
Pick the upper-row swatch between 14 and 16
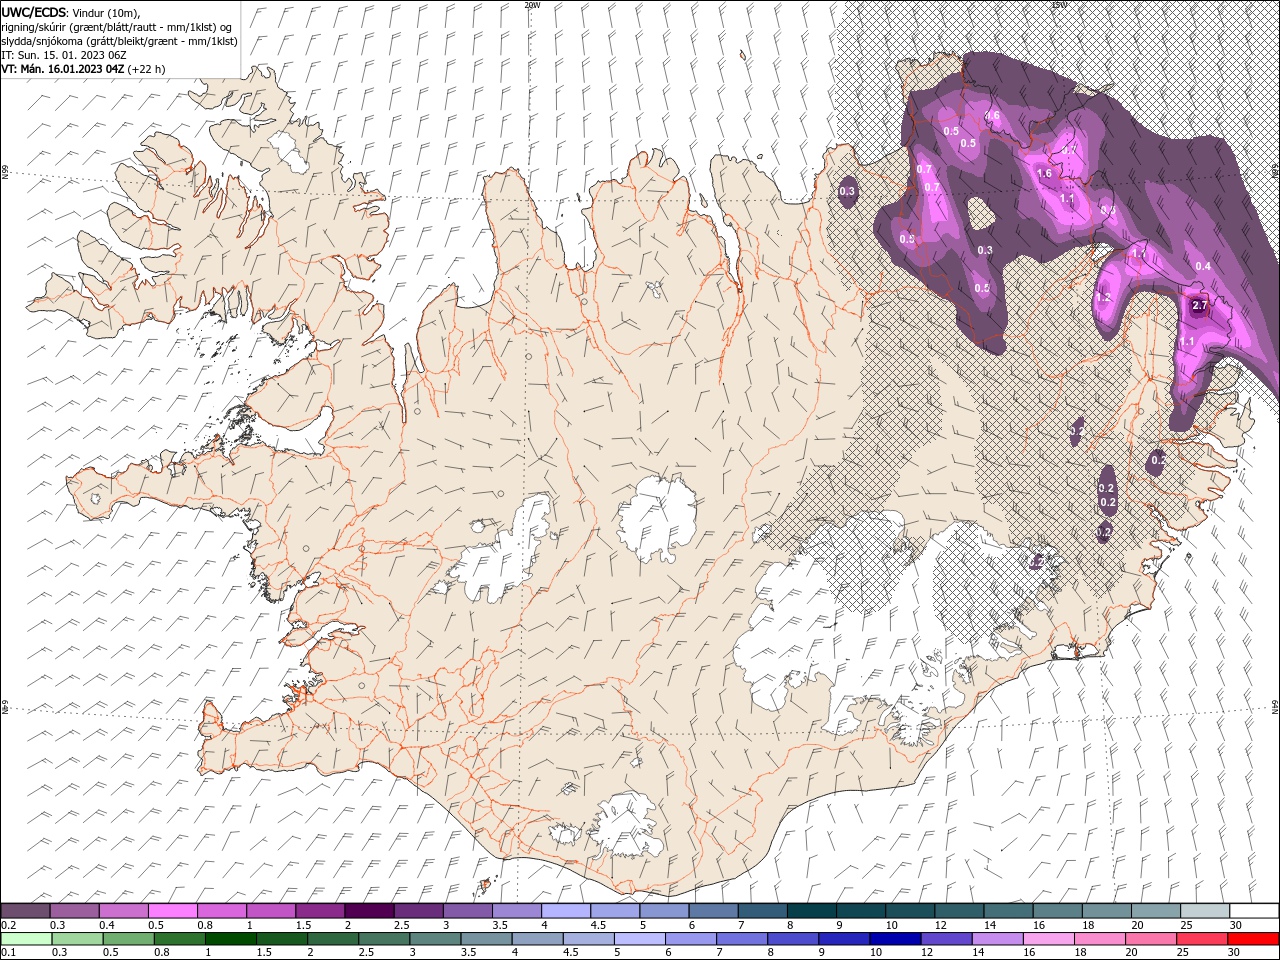coord(1008,911)
